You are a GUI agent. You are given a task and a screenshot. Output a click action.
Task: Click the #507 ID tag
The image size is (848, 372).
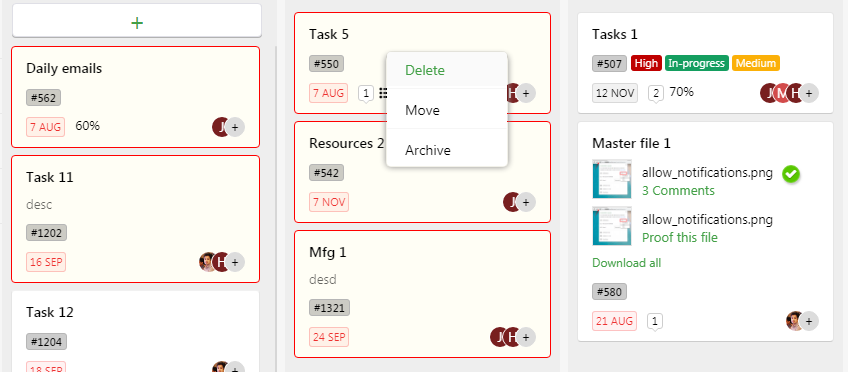click(x=610, y=63)
